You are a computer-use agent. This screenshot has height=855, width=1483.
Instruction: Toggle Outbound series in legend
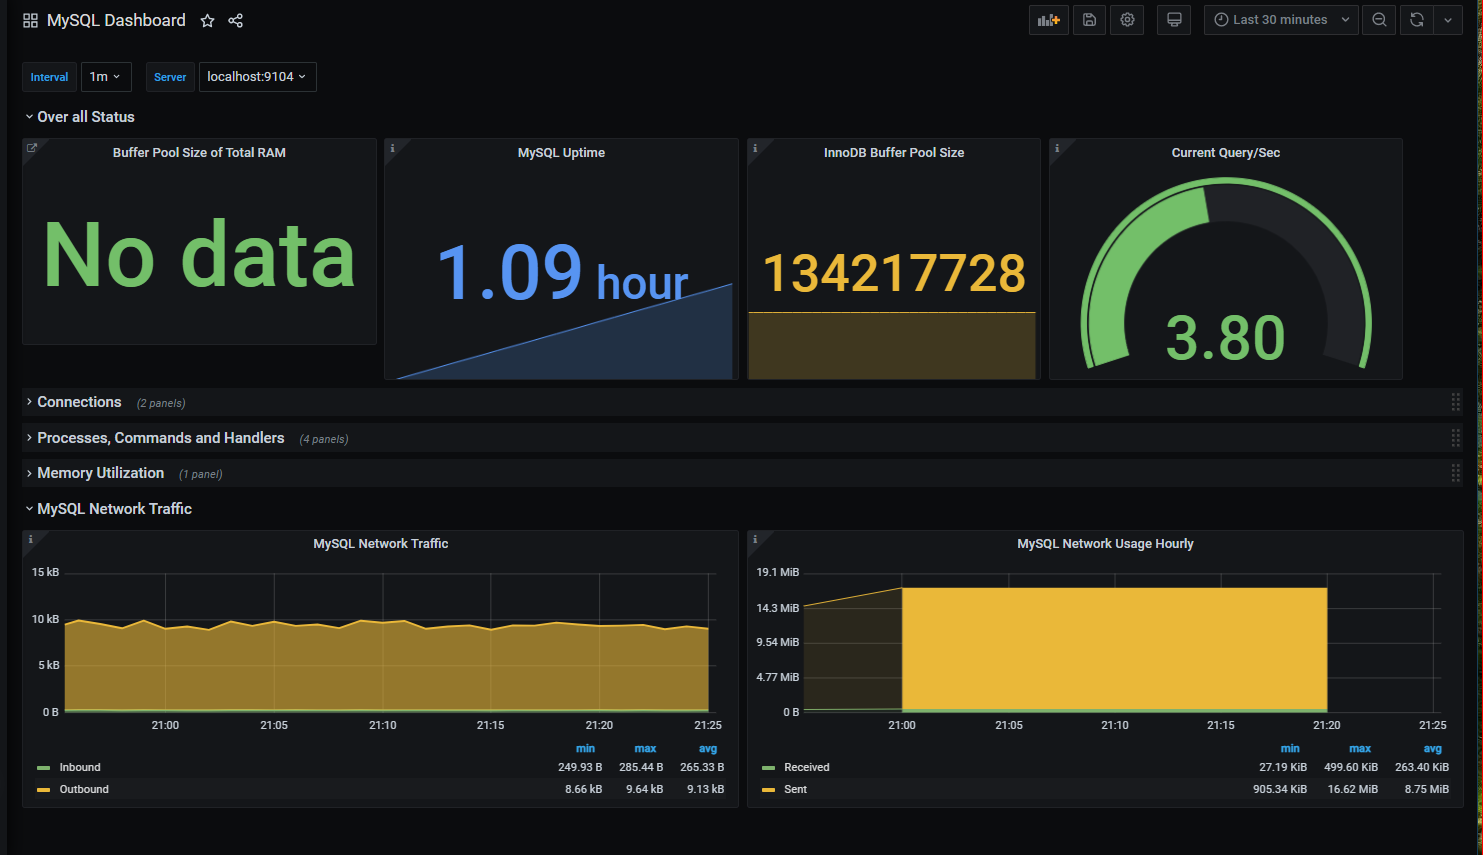point(83,790)
